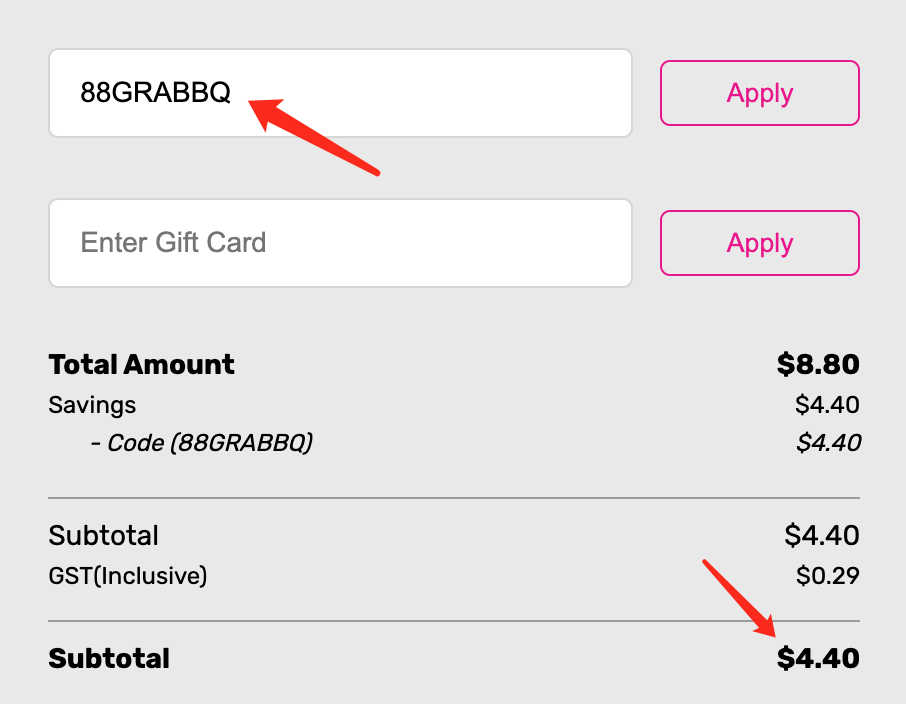Screen dimensions: 906x704
Task: Select the bold final $4.40 amount
Action: pos(818,658)
